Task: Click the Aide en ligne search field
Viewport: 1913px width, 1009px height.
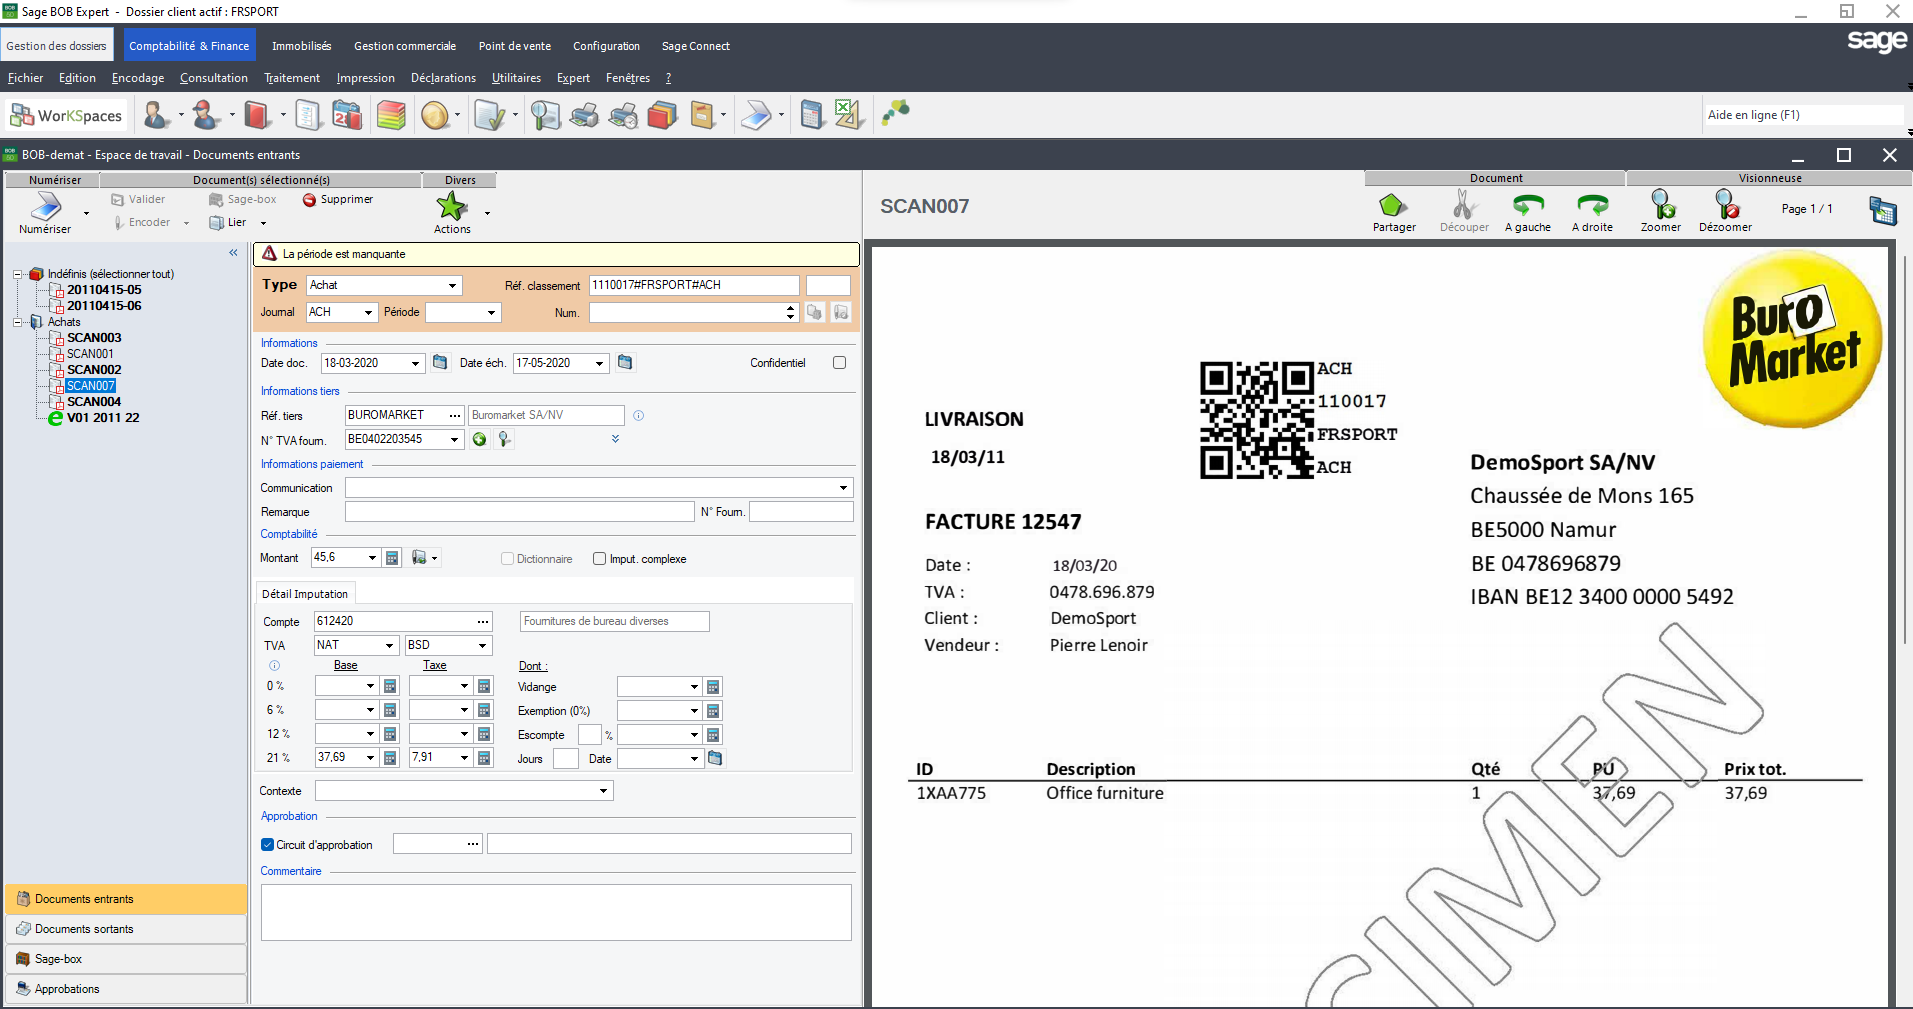Action: (1804, 115)
